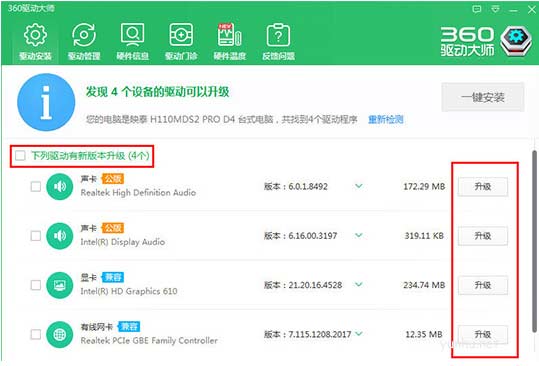Open the 反馈问题 clipboard icon

[x=278, y=34]
